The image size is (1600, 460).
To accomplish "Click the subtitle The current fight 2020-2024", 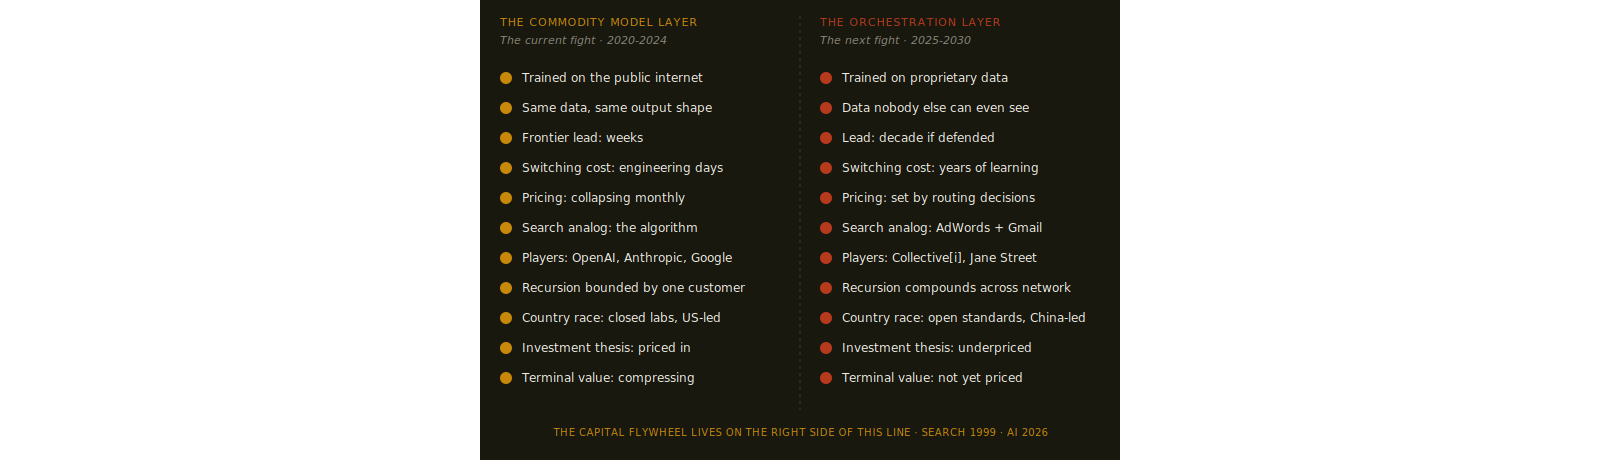I will pos(583,41).
